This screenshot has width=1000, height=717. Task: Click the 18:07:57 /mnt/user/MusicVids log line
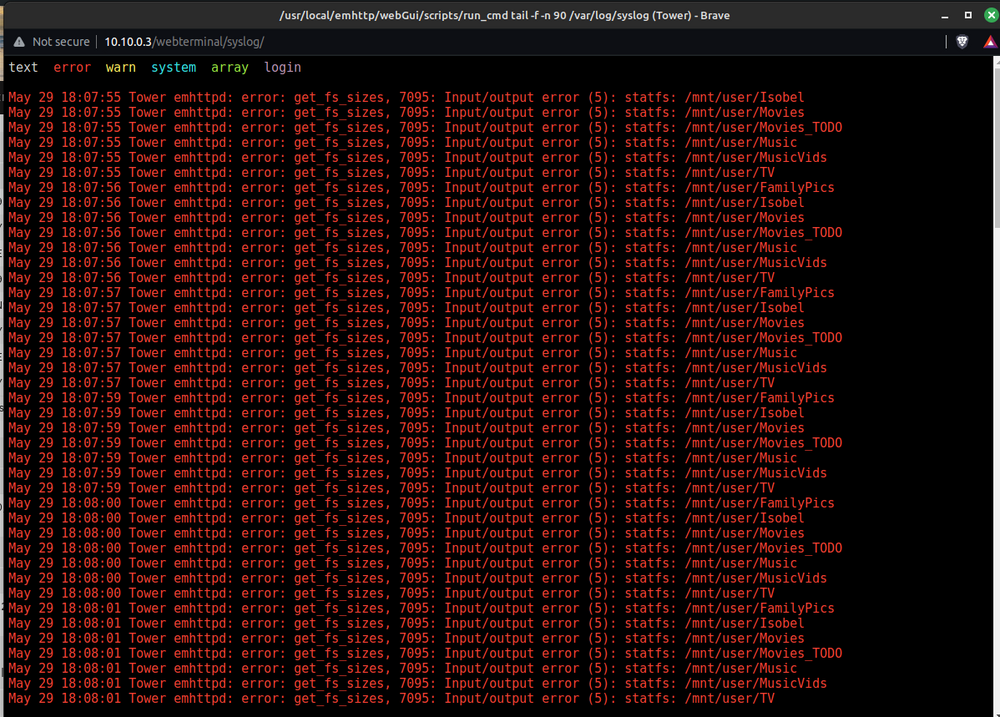click(417, 367)
